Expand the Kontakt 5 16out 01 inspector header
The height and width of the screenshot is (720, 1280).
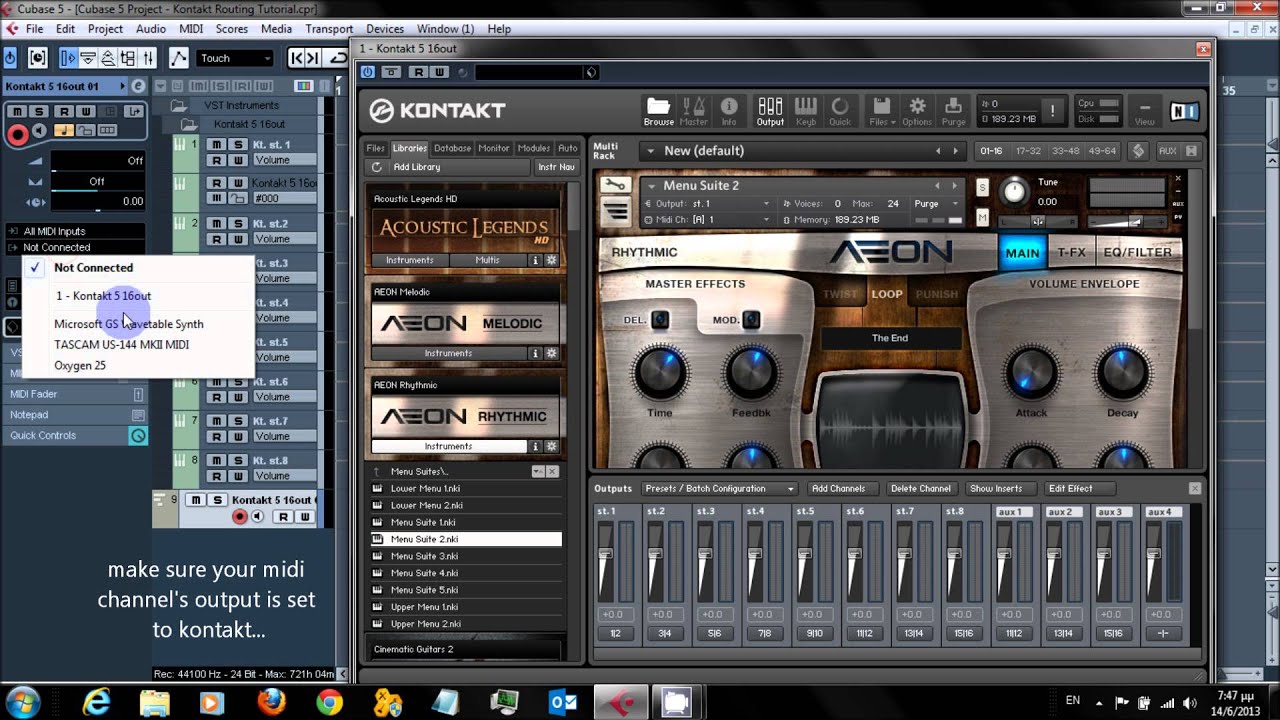tap(65, 86)
